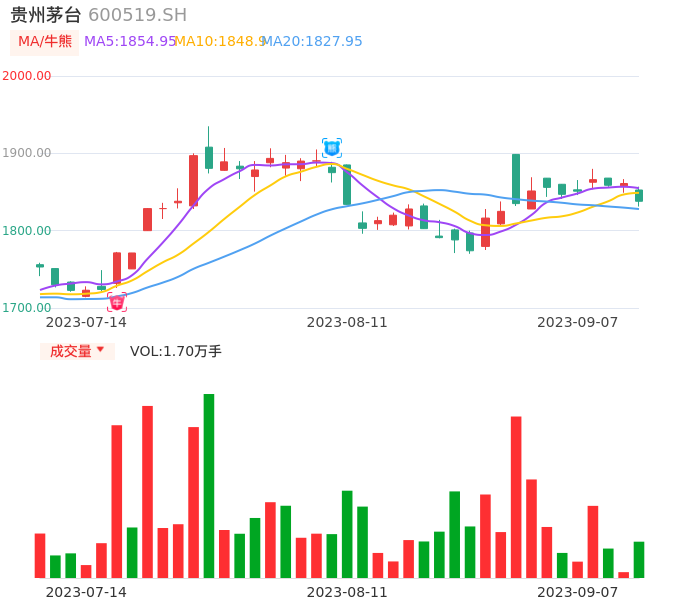The width and height of the screenshot is (686, 606).
Task: Open the 成交量 indicator dropdown
Action: click(x=77, y=351)
